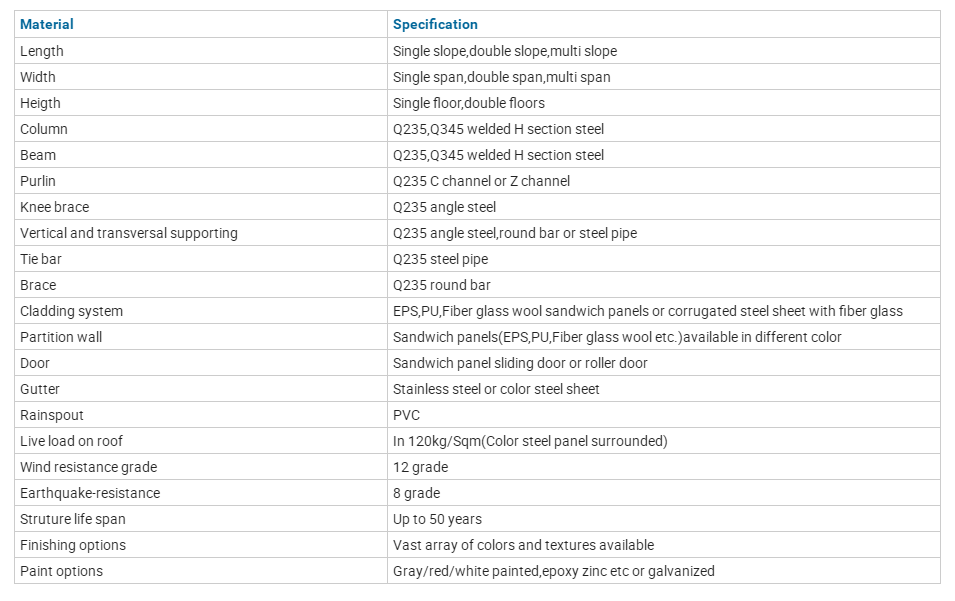Click the Specification column header

pyautogui.click(x=435, y=24)
